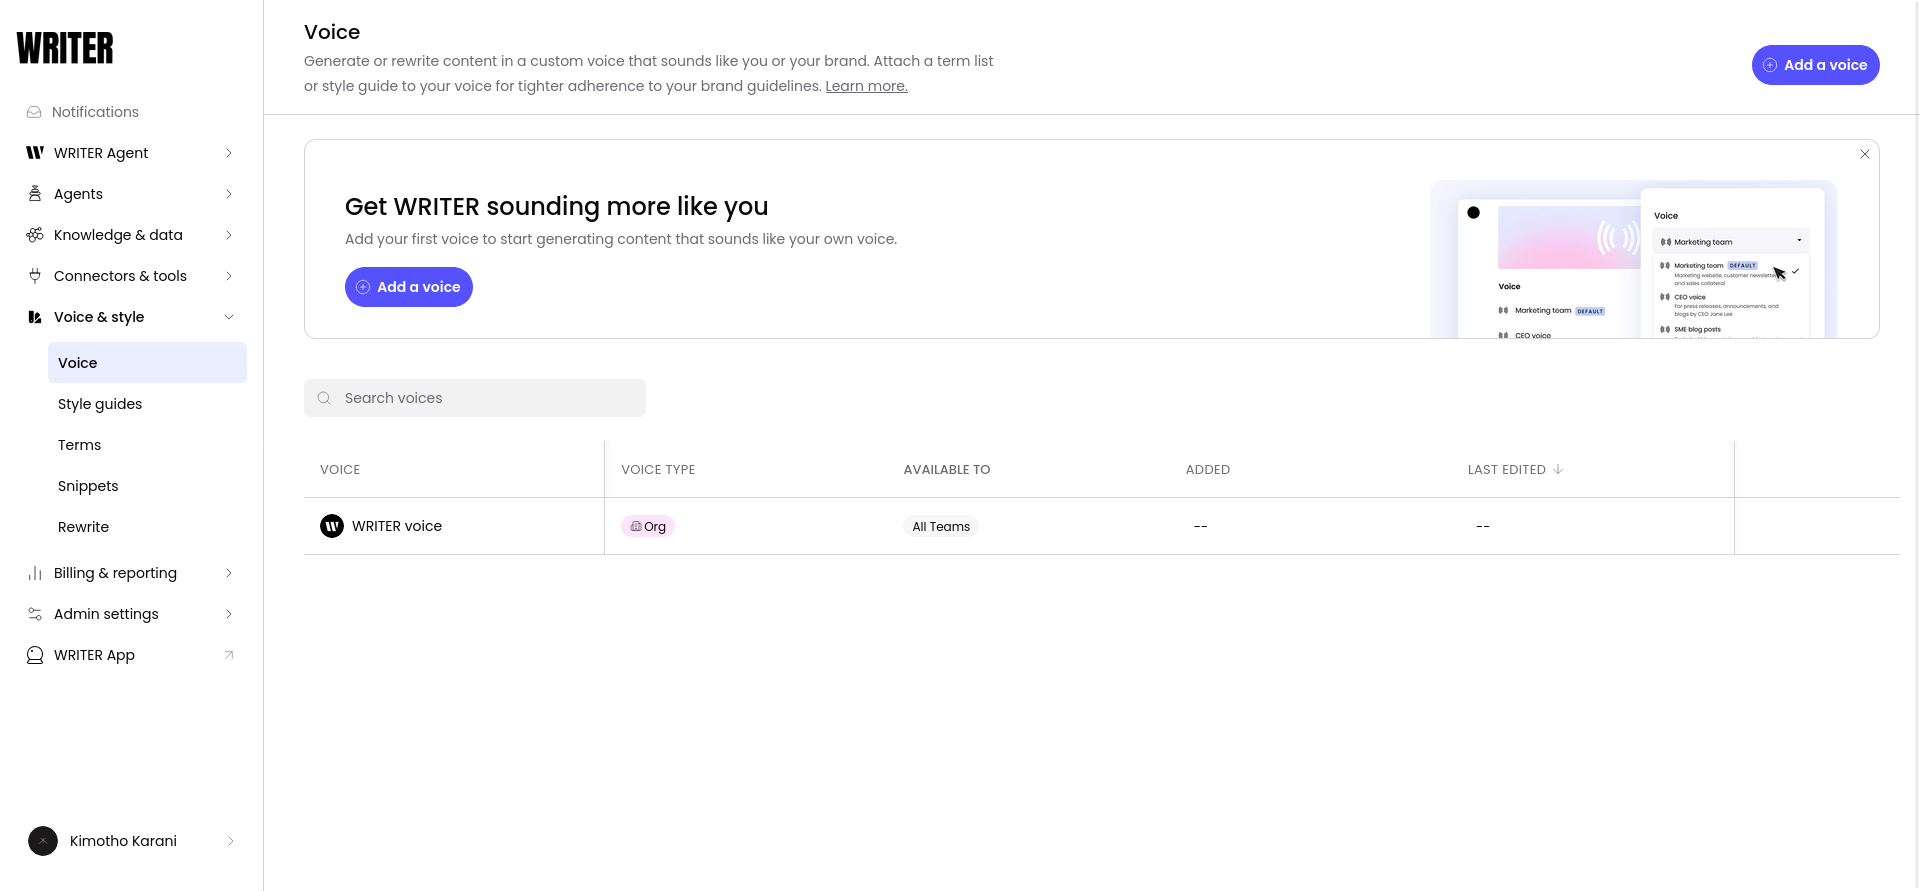This screenshot has width=1920, height=891.
Task: Expand Connectors & tools chevron
Action: 229,276
